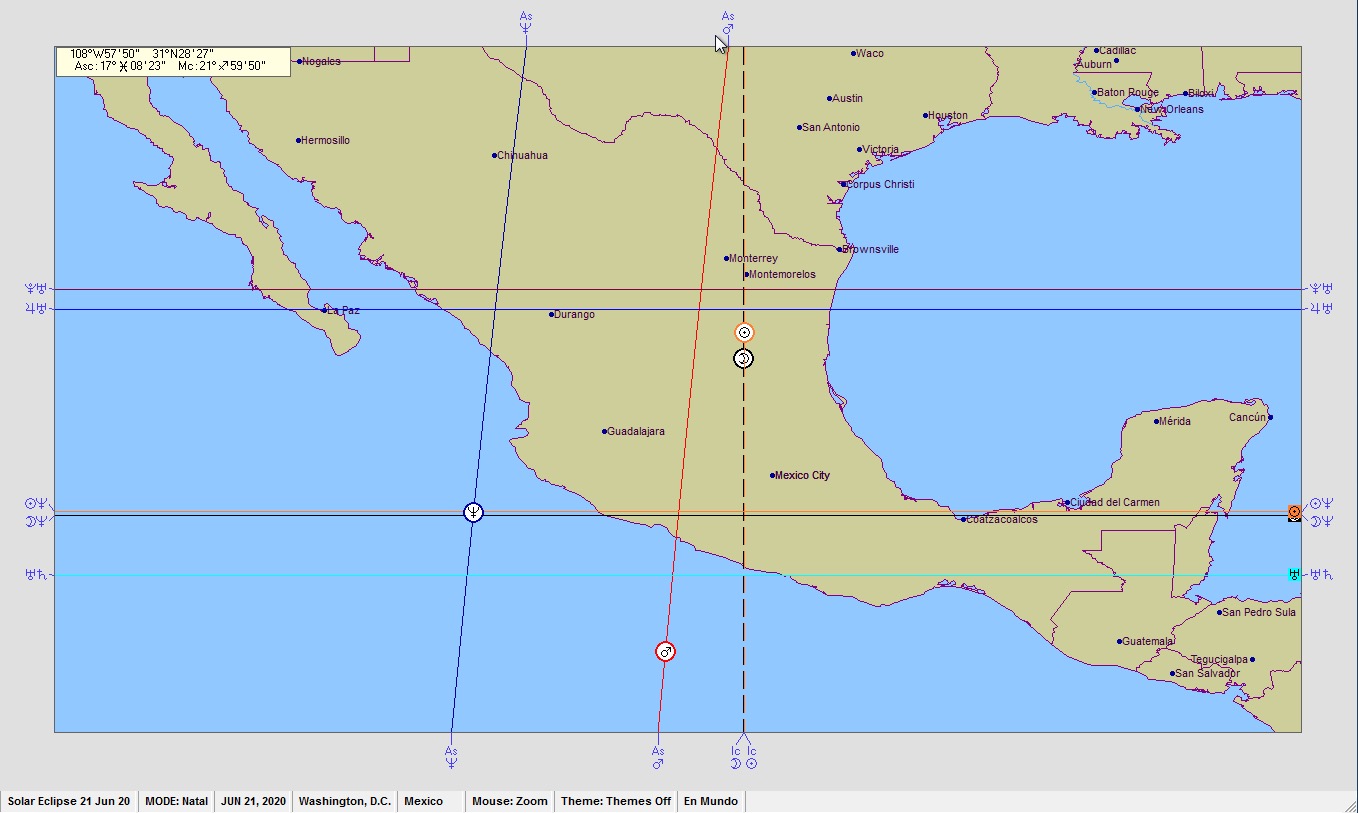Click the Washington, D.C. location field
The height and width of the screenshot is (813, 1358).
344,801
